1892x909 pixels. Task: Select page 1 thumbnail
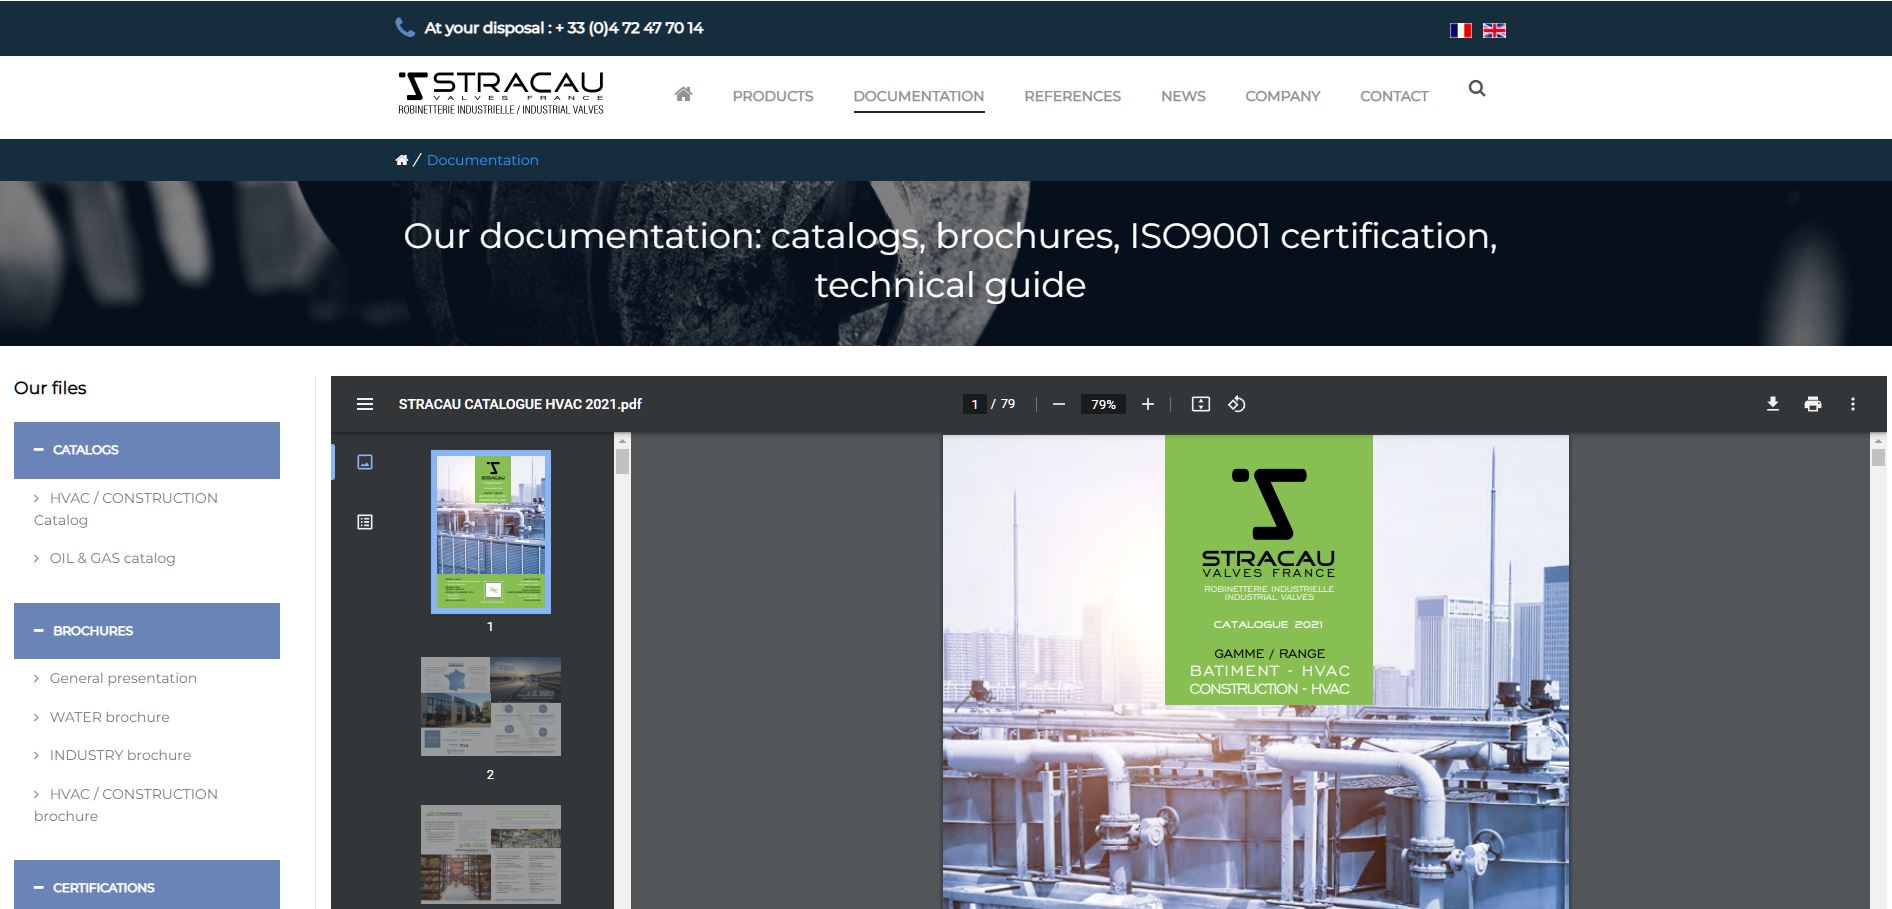[x=491, y=531]
